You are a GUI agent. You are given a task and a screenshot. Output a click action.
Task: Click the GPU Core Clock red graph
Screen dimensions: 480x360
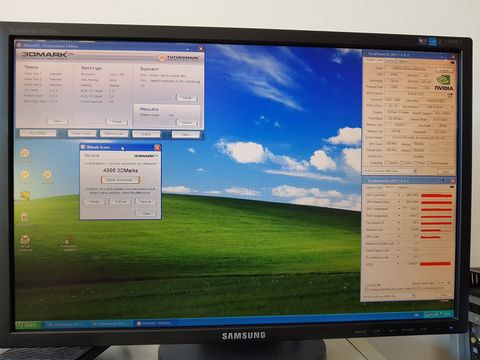pos(436,195)
